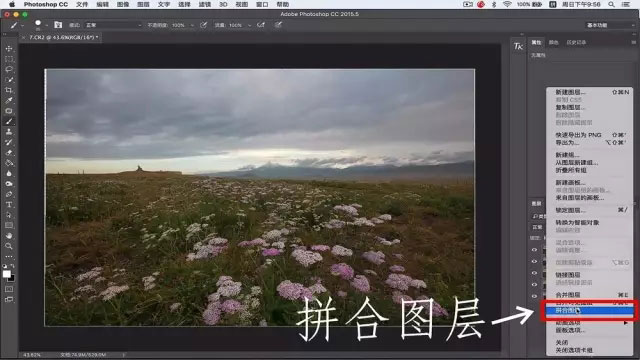The image size is (640, 360).
Task: Choose 合并图层 from the context menu
Action: 589,295
